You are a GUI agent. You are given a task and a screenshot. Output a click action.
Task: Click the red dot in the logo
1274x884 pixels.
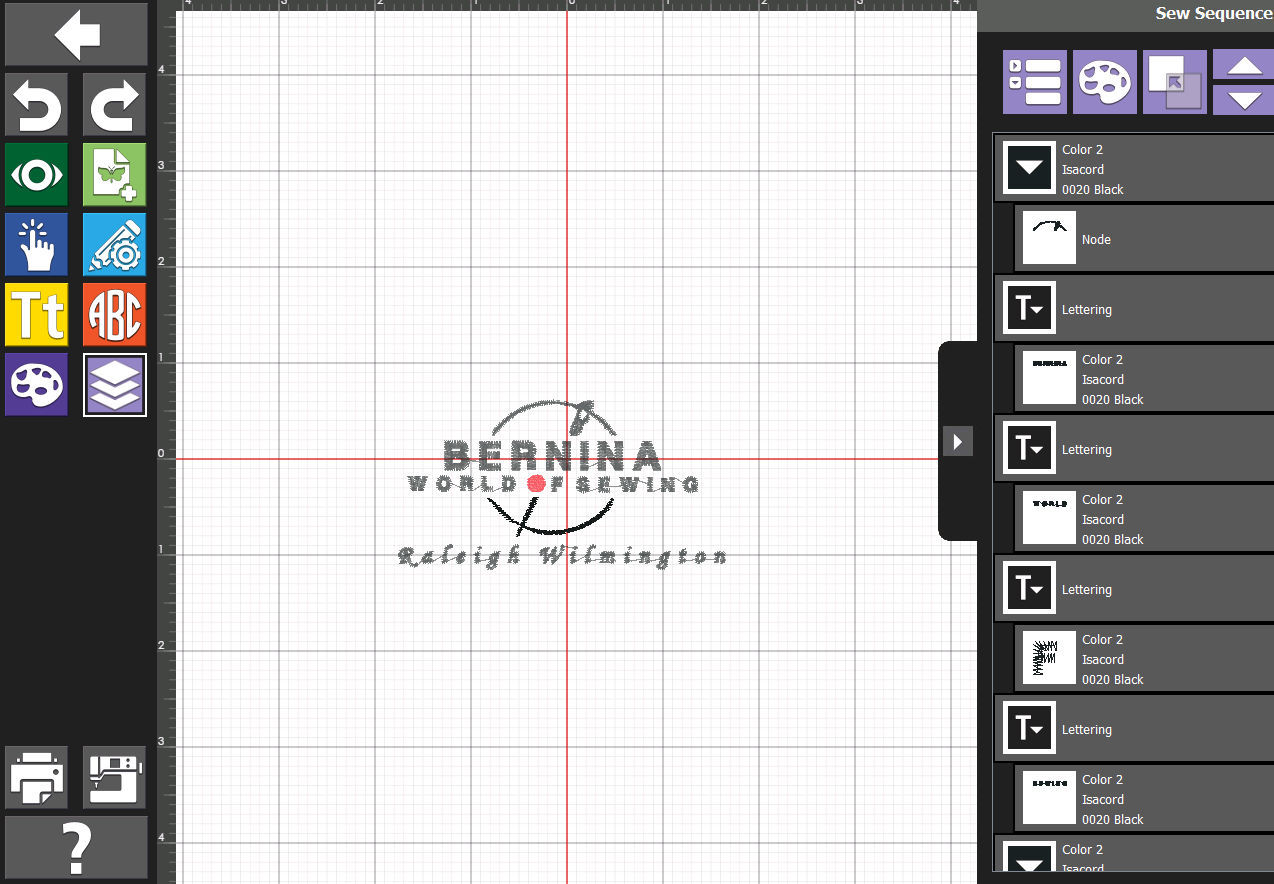[536, 484]
